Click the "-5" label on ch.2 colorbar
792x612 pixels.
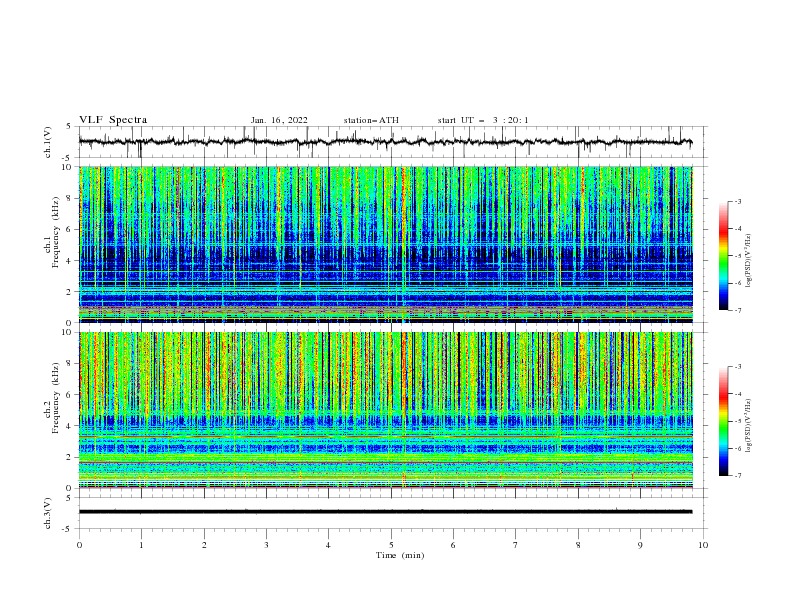(738, 421)
